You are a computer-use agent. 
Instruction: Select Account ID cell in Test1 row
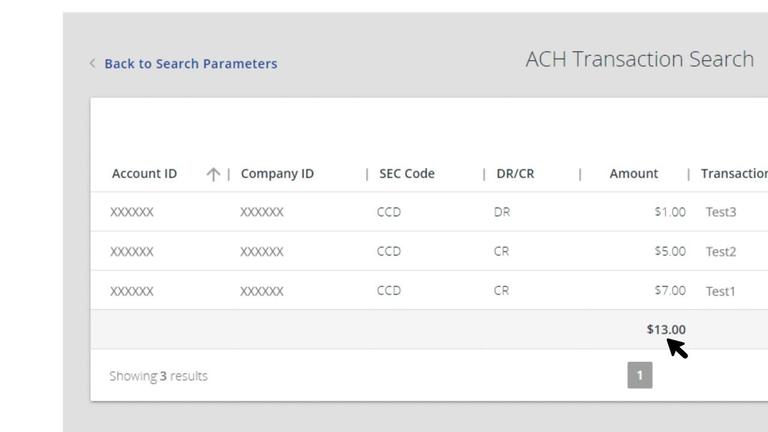[x=132, y=291]
